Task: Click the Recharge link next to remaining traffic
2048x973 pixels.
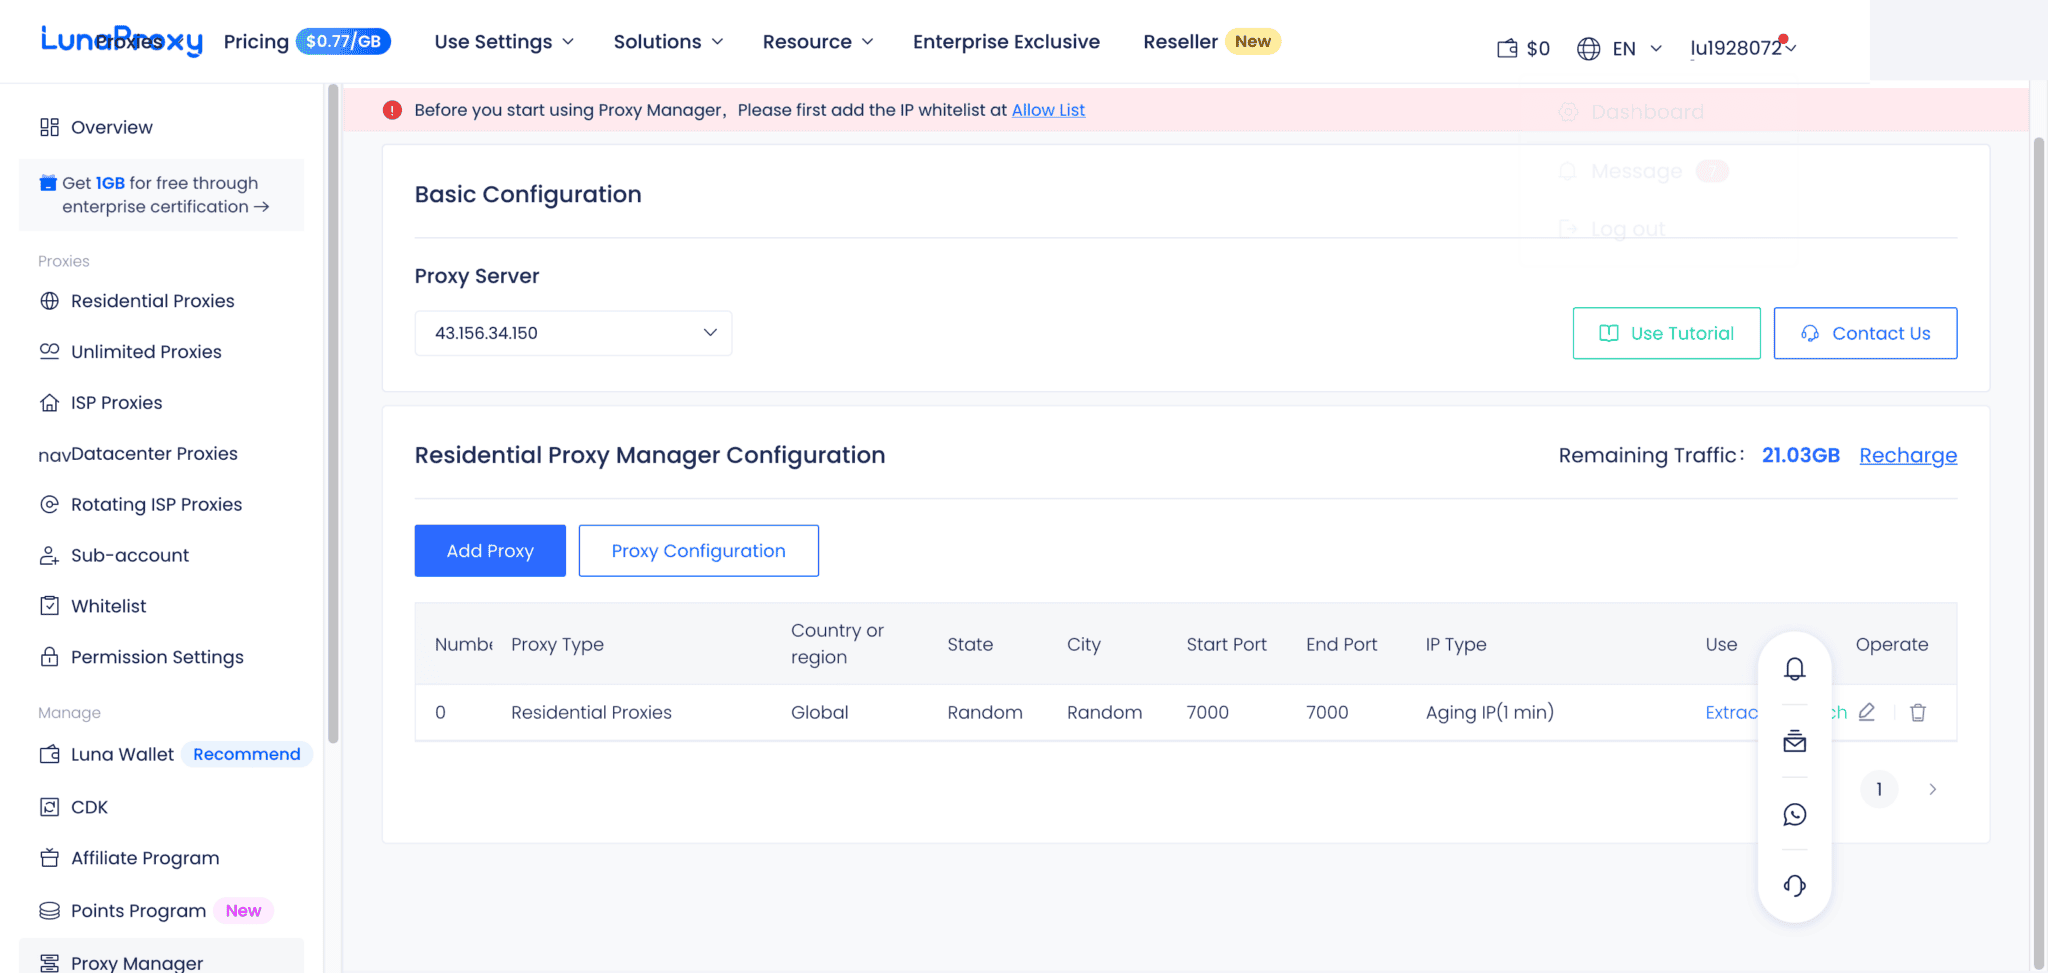Action: tap(1907, 455)
